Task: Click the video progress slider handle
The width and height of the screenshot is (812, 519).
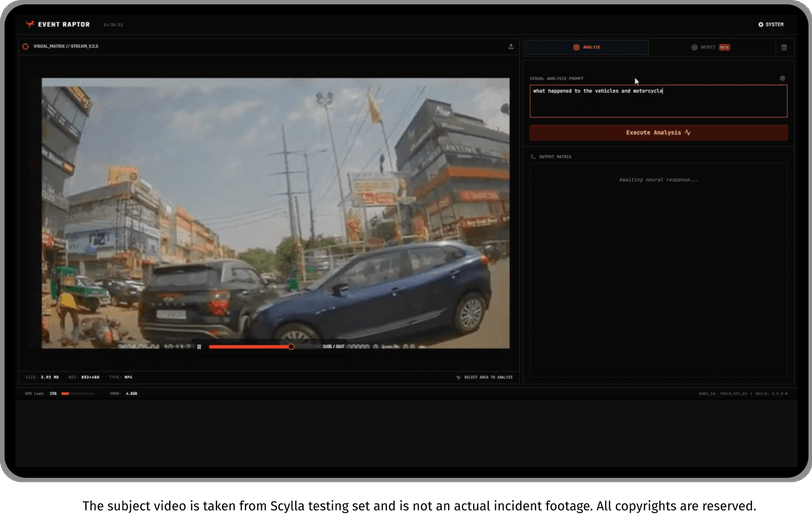Action: pos(291,347)
